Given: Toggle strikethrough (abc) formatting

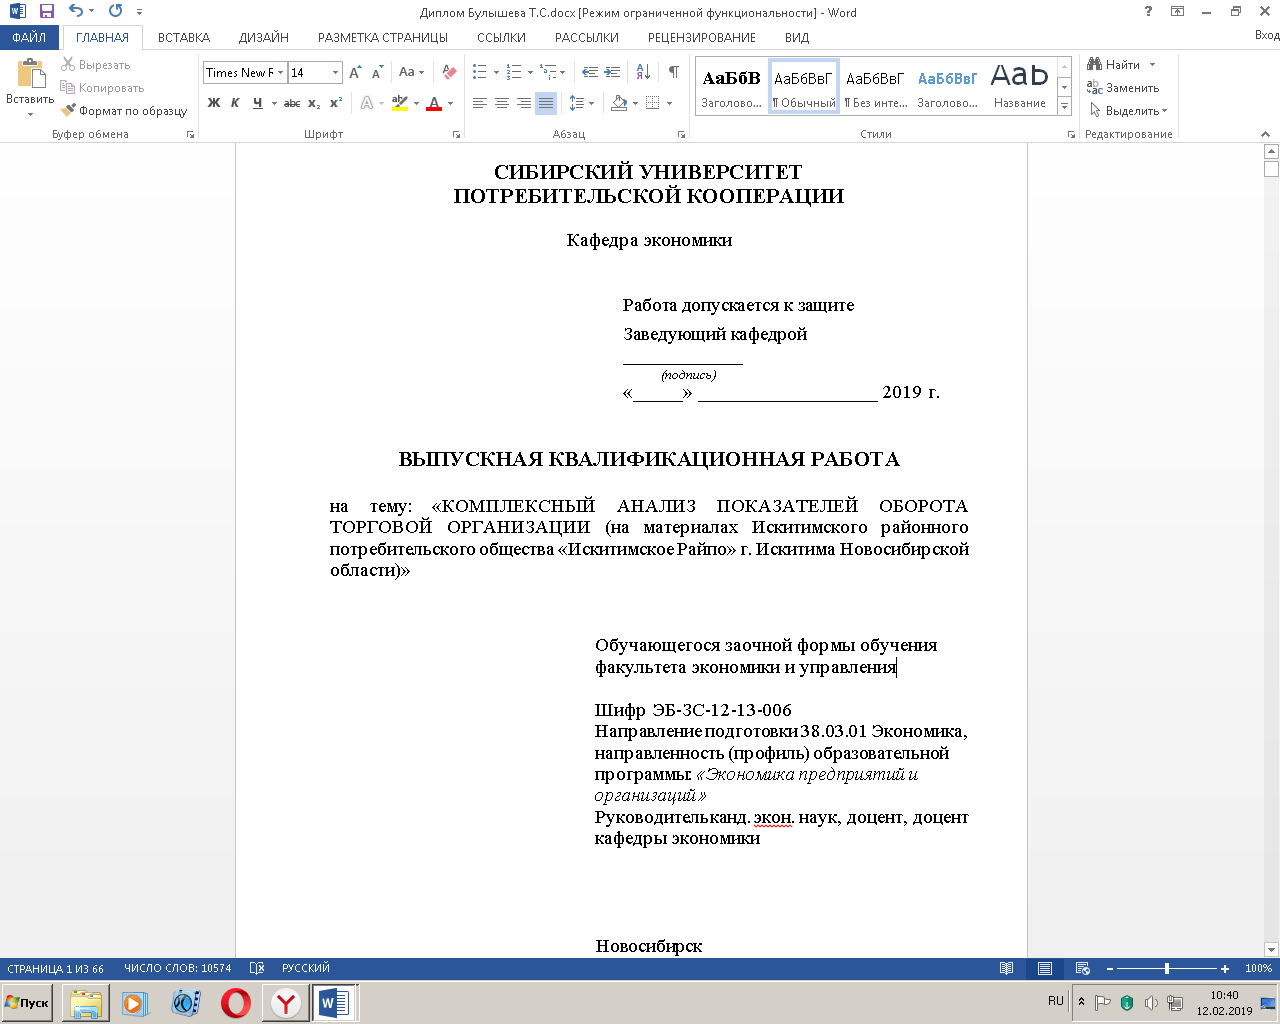Looking at the screenshot, I should tap(292, 103).
